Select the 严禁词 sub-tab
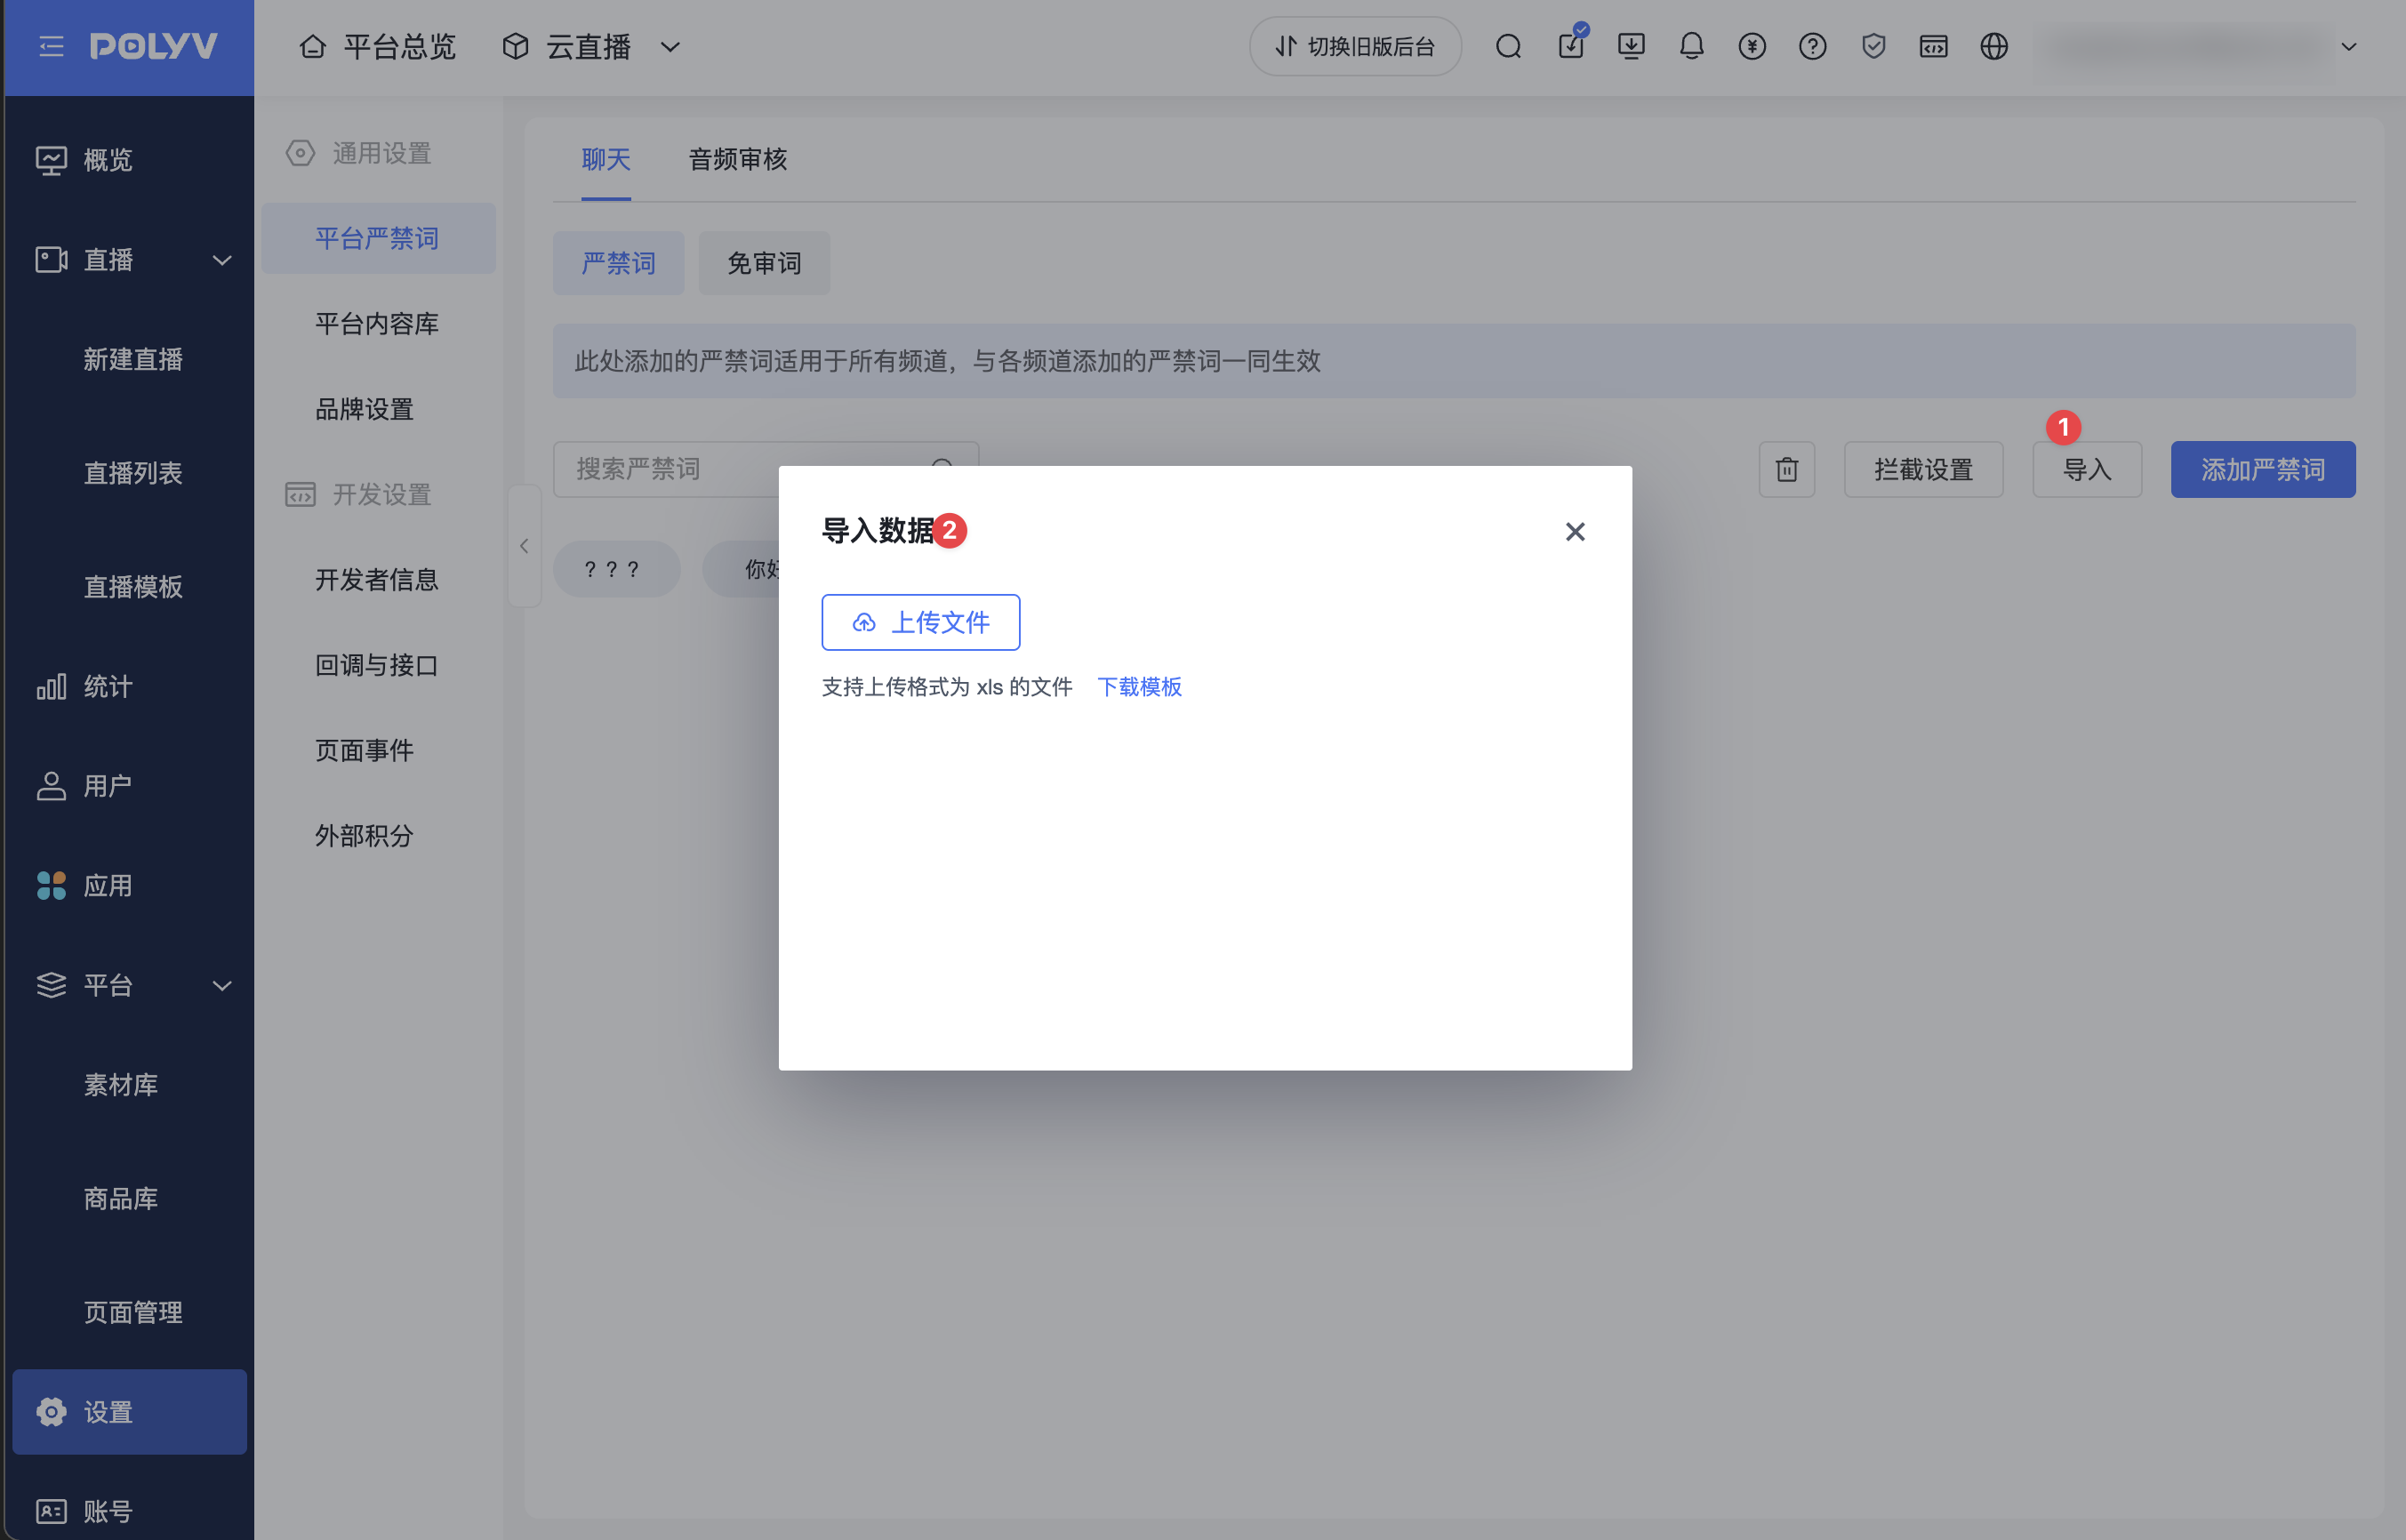This screenshot has height=1540, width=2406. point(618,263)
